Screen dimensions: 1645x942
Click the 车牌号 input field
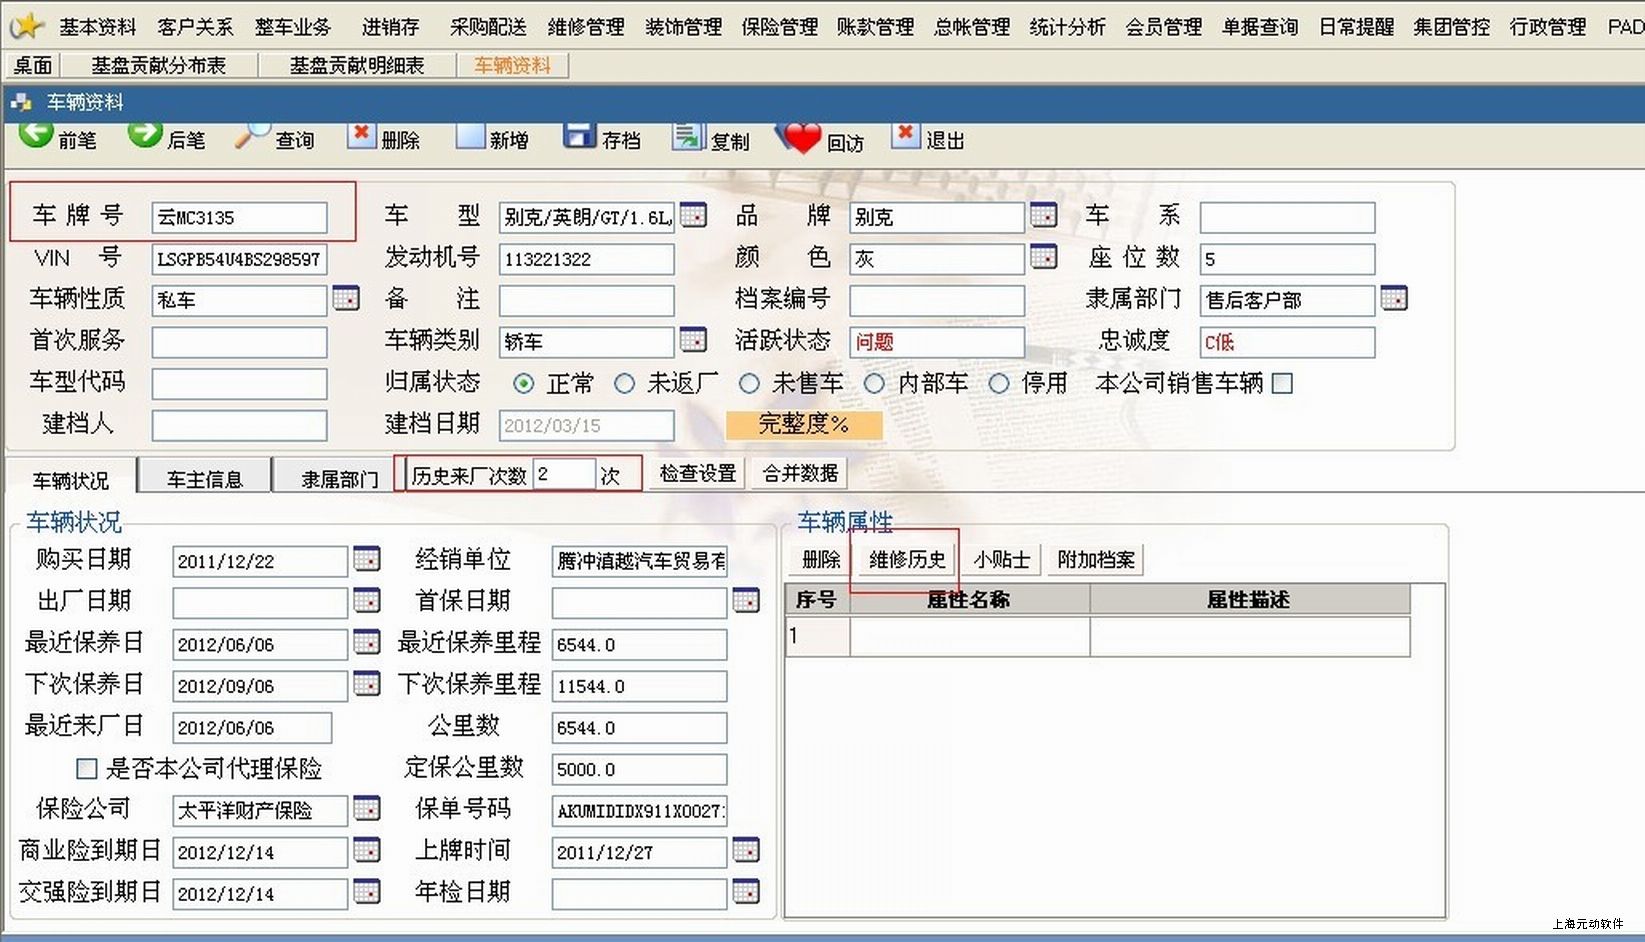pyautogui.click(x=239, y=218)
